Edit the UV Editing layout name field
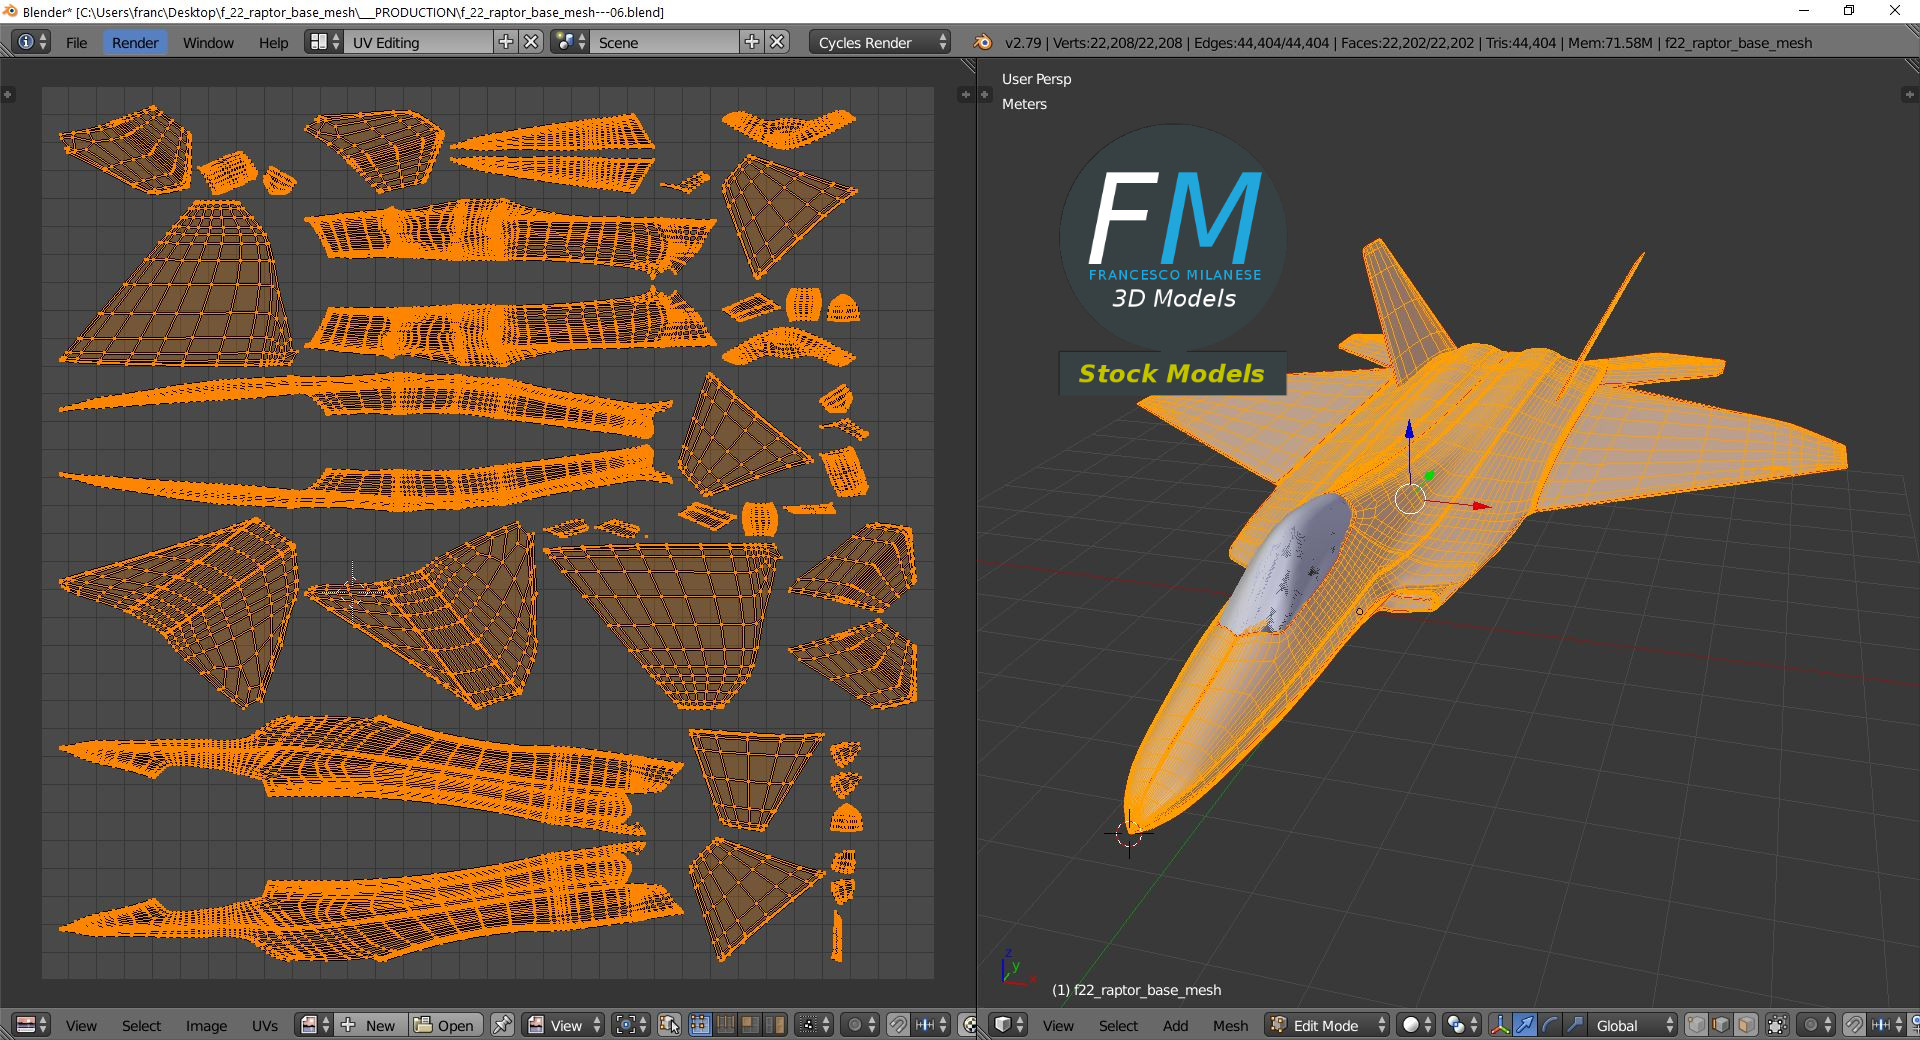Screen dimensions: 1920x1040 point(419,42)
